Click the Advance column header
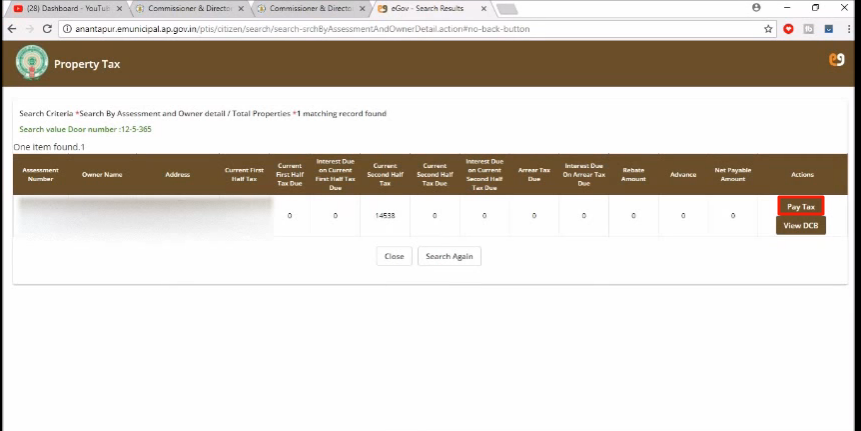 pyautogui.click(x=683, y=175)
